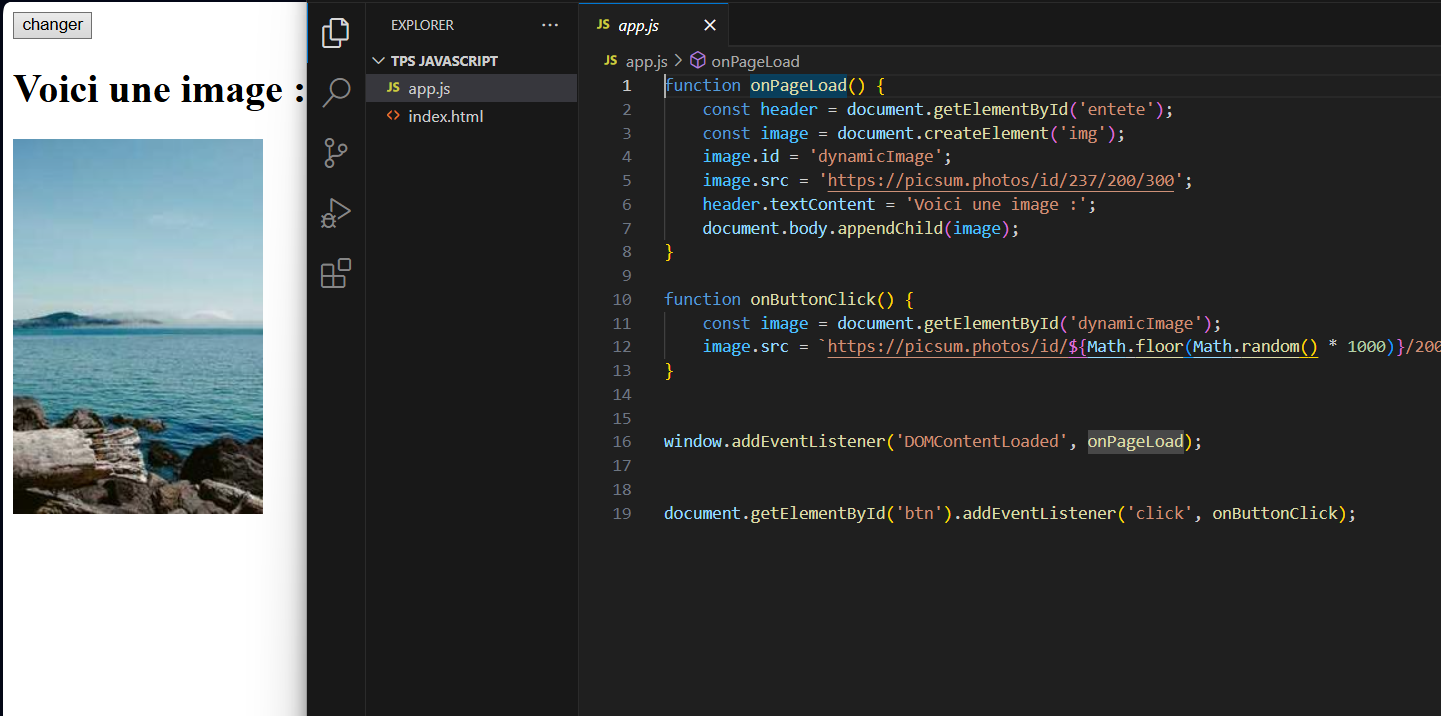The image size is (1441, 716).
Task: Open Source Control view icon
Action: coord(336,153)
